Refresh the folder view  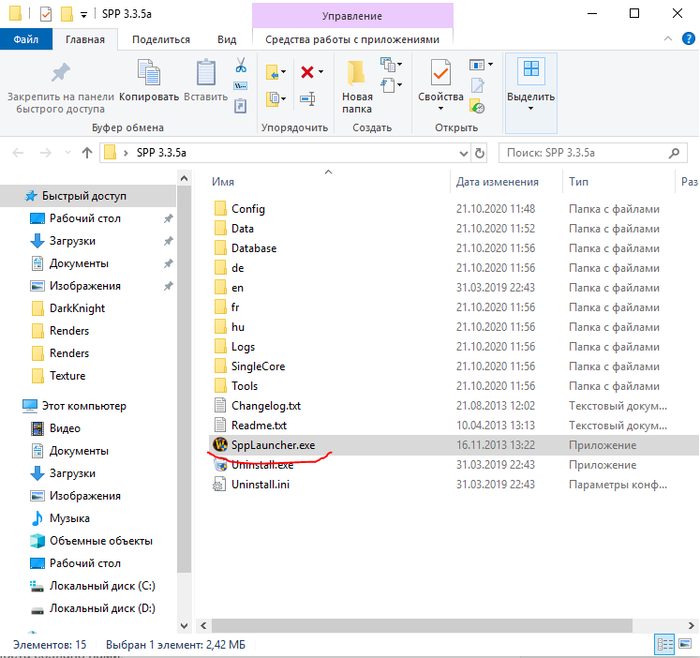click(x=479, y=153)
